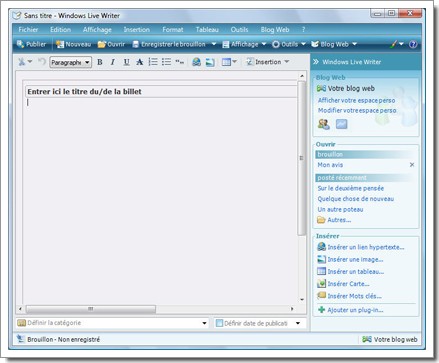Expand the Enregistrer le brouillon dropdown arrow
The height and width of the screenshot is (363, 439).
tap(214, 44)
